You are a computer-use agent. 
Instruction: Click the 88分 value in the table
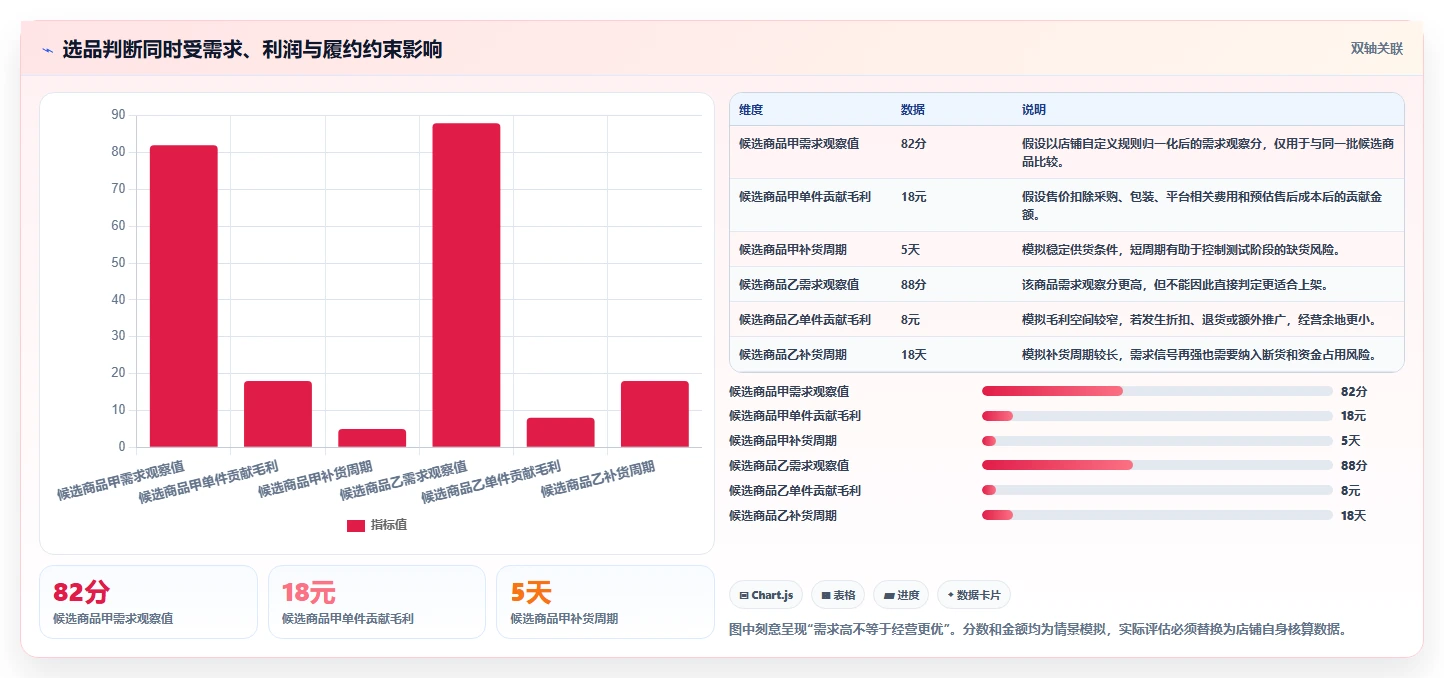913,285
